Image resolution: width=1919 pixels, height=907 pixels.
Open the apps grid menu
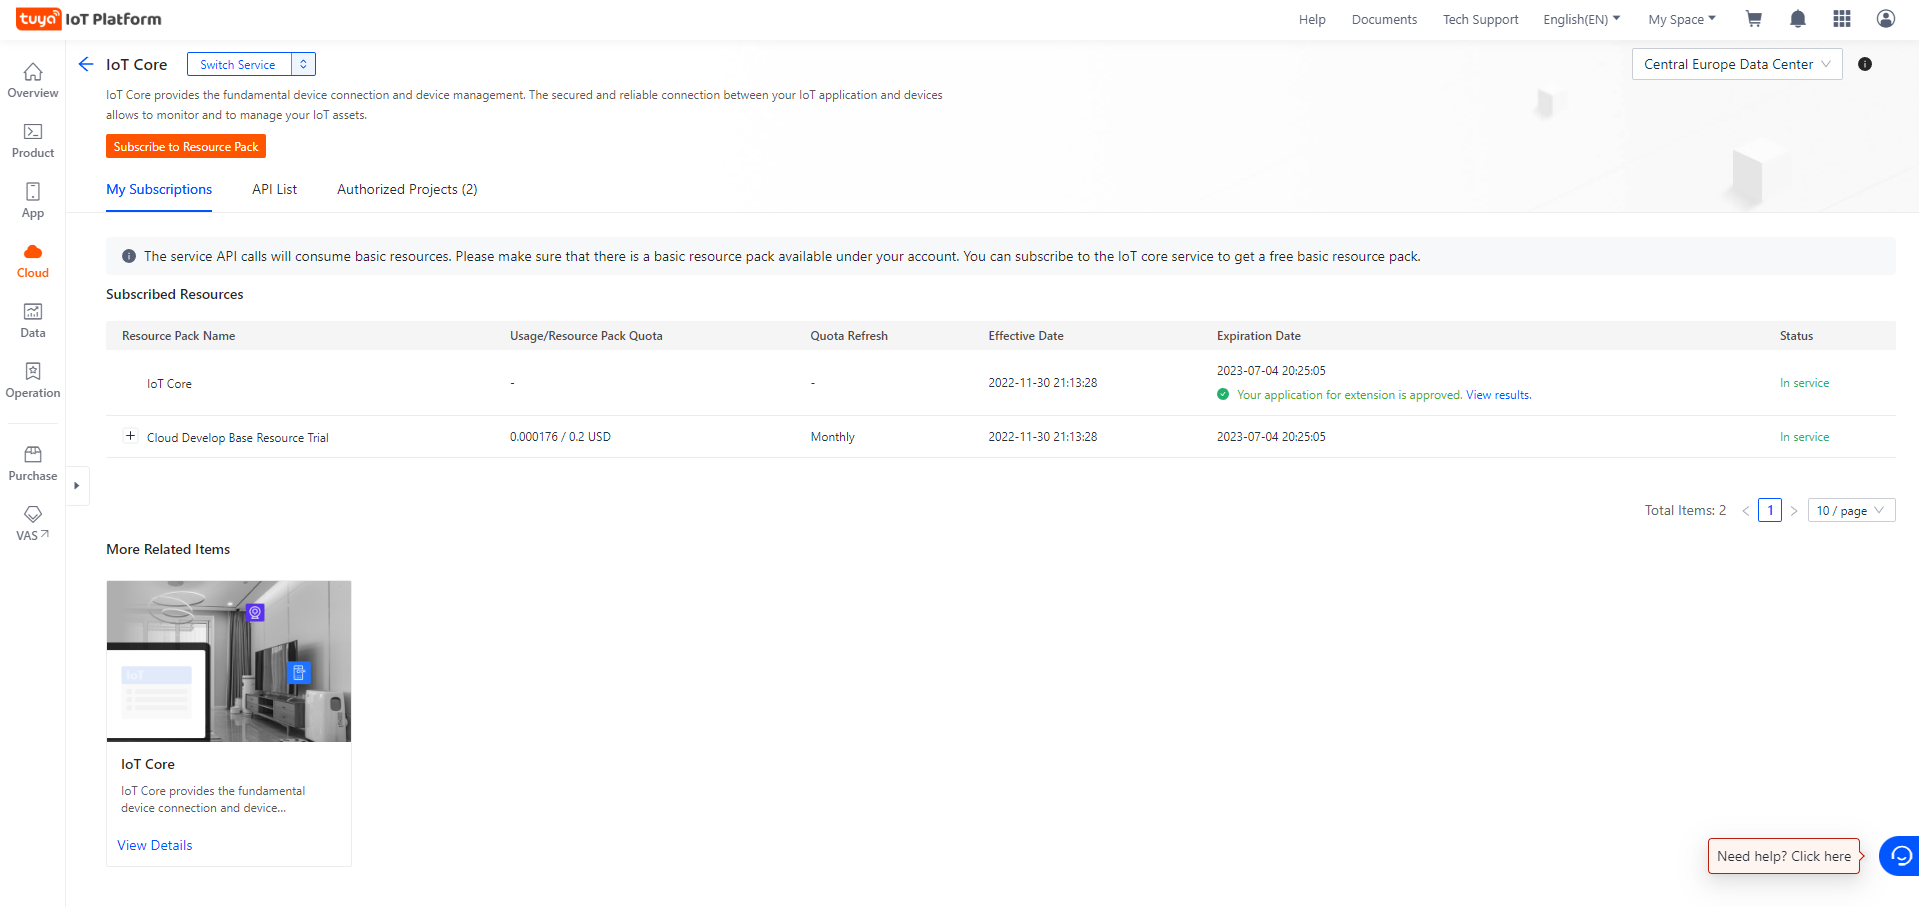point(1841,19)
